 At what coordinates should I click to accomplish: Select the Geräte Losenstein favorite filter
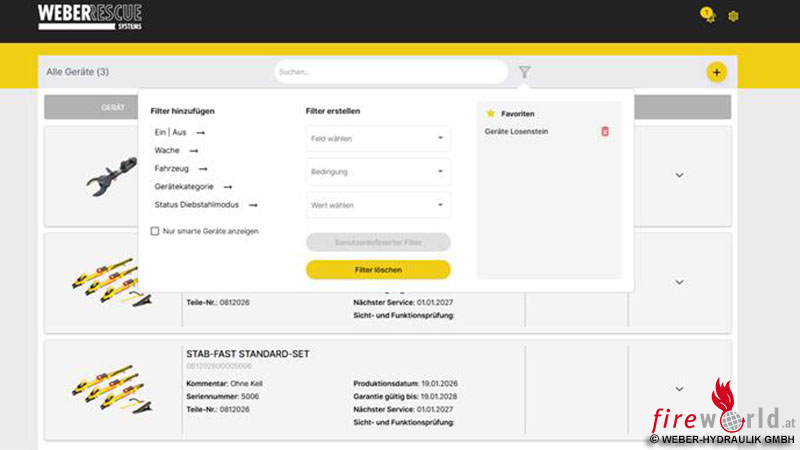tap(516, 132)
